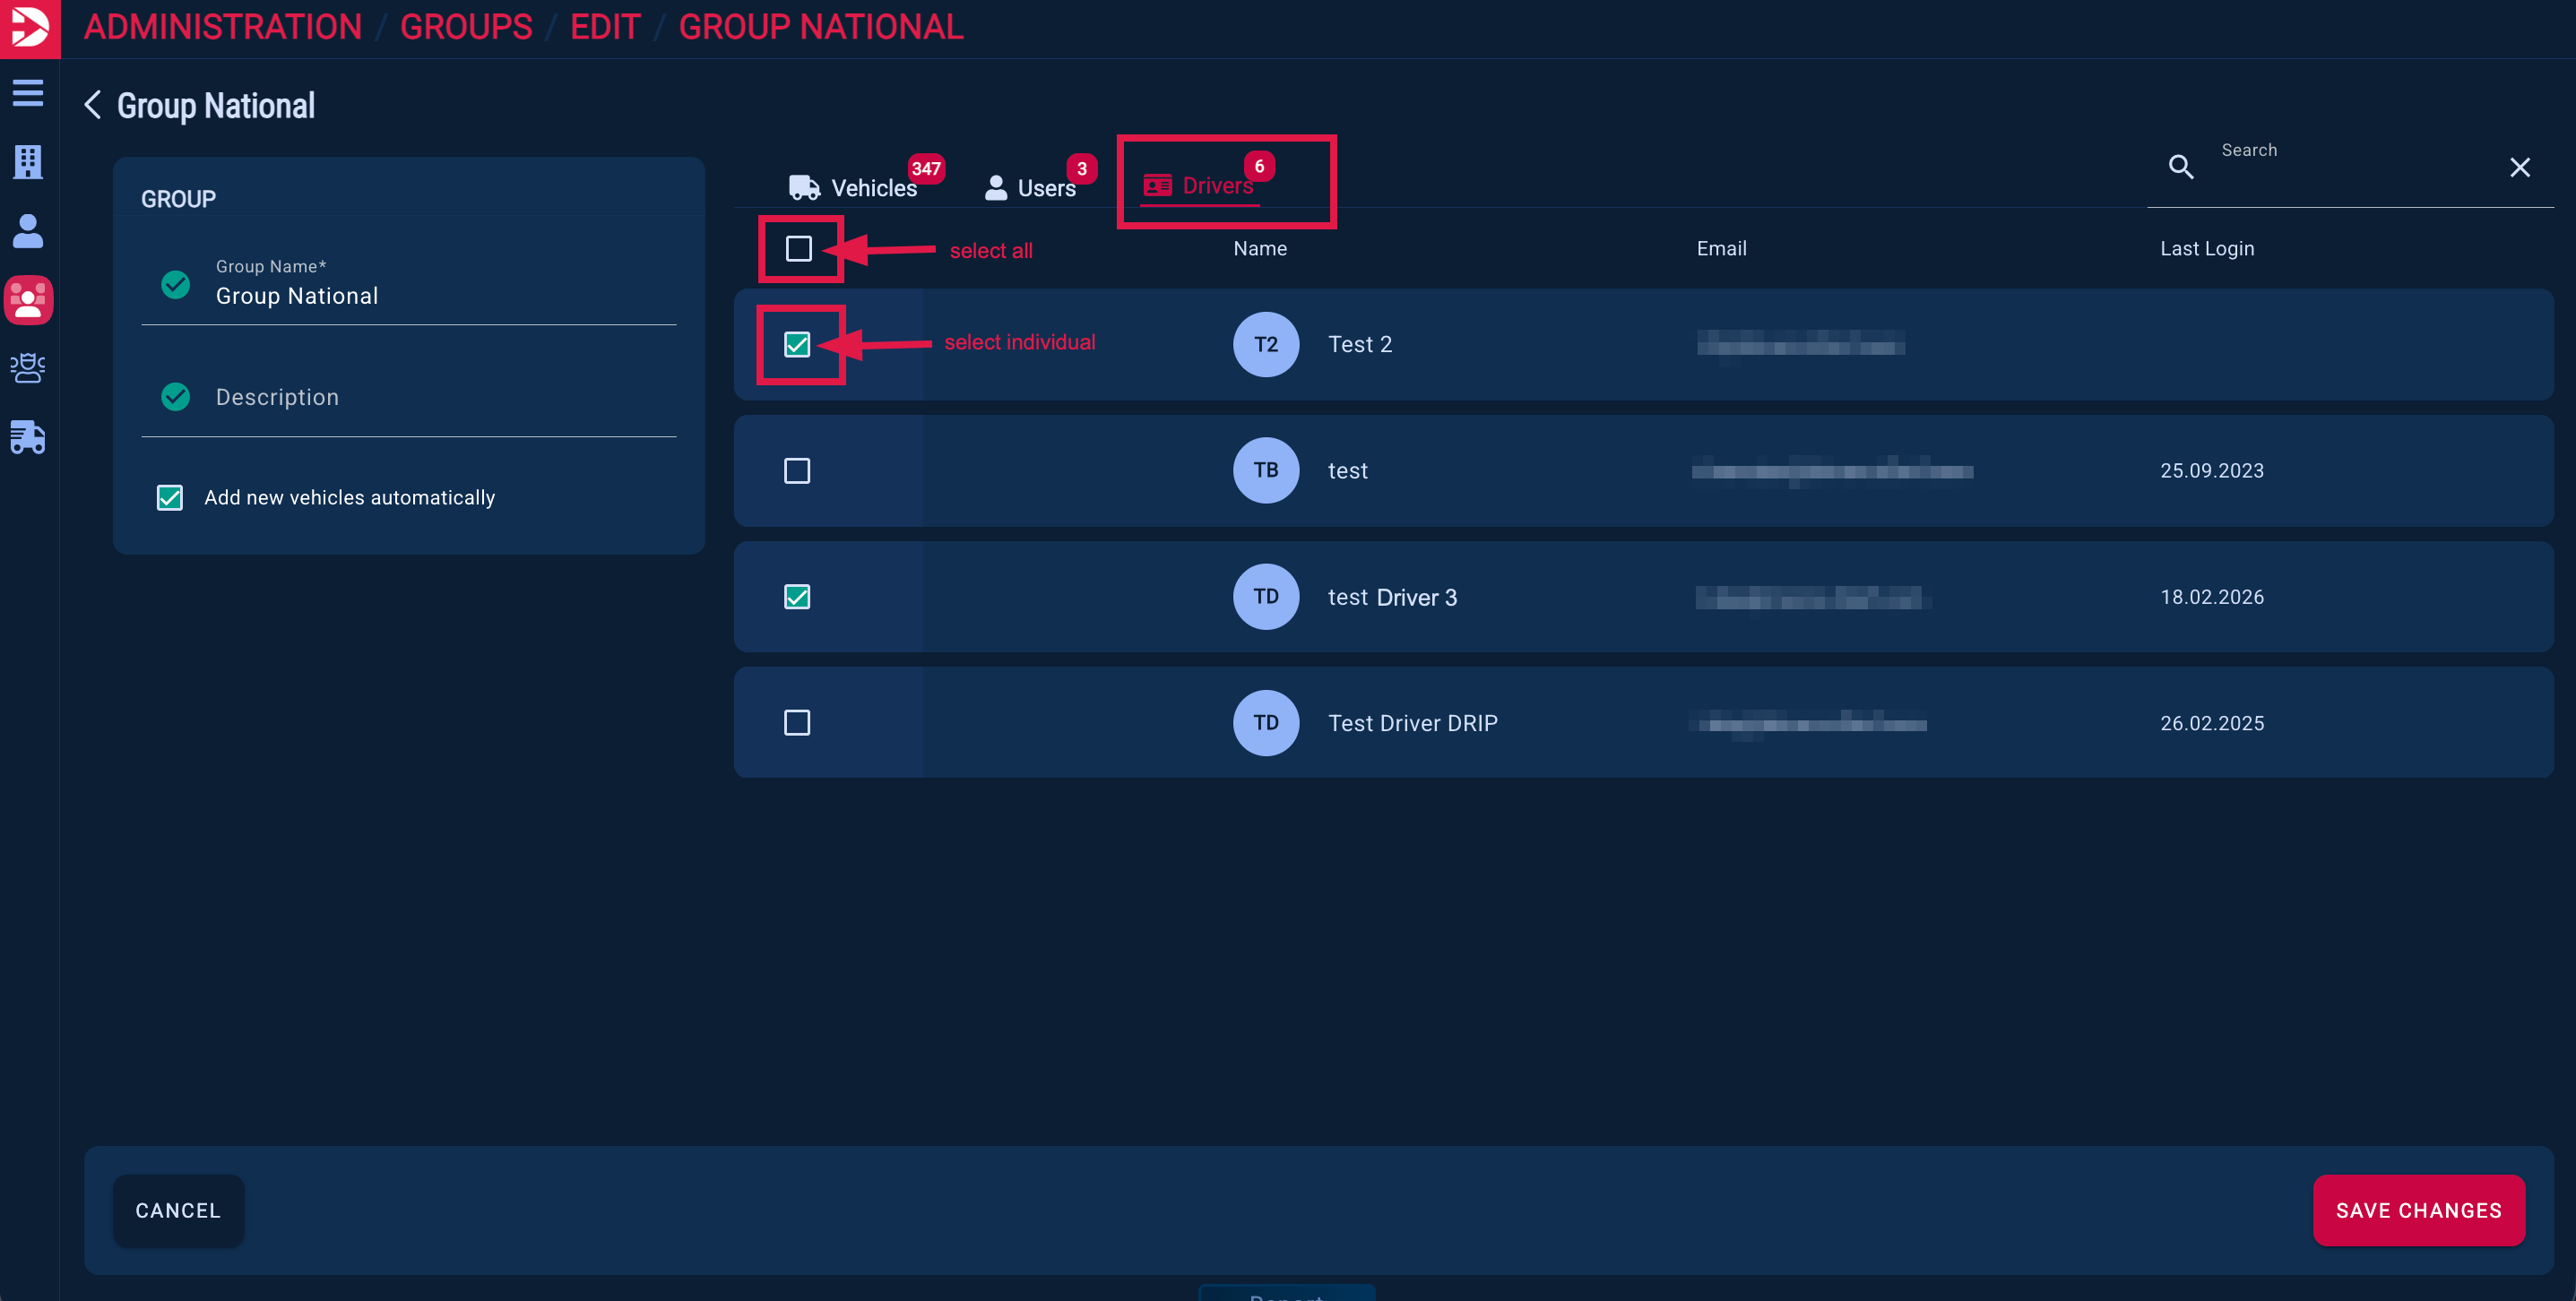Open the single user sidebar icon
This screenshot has width=2576, height=1301.
click(28, 231)
